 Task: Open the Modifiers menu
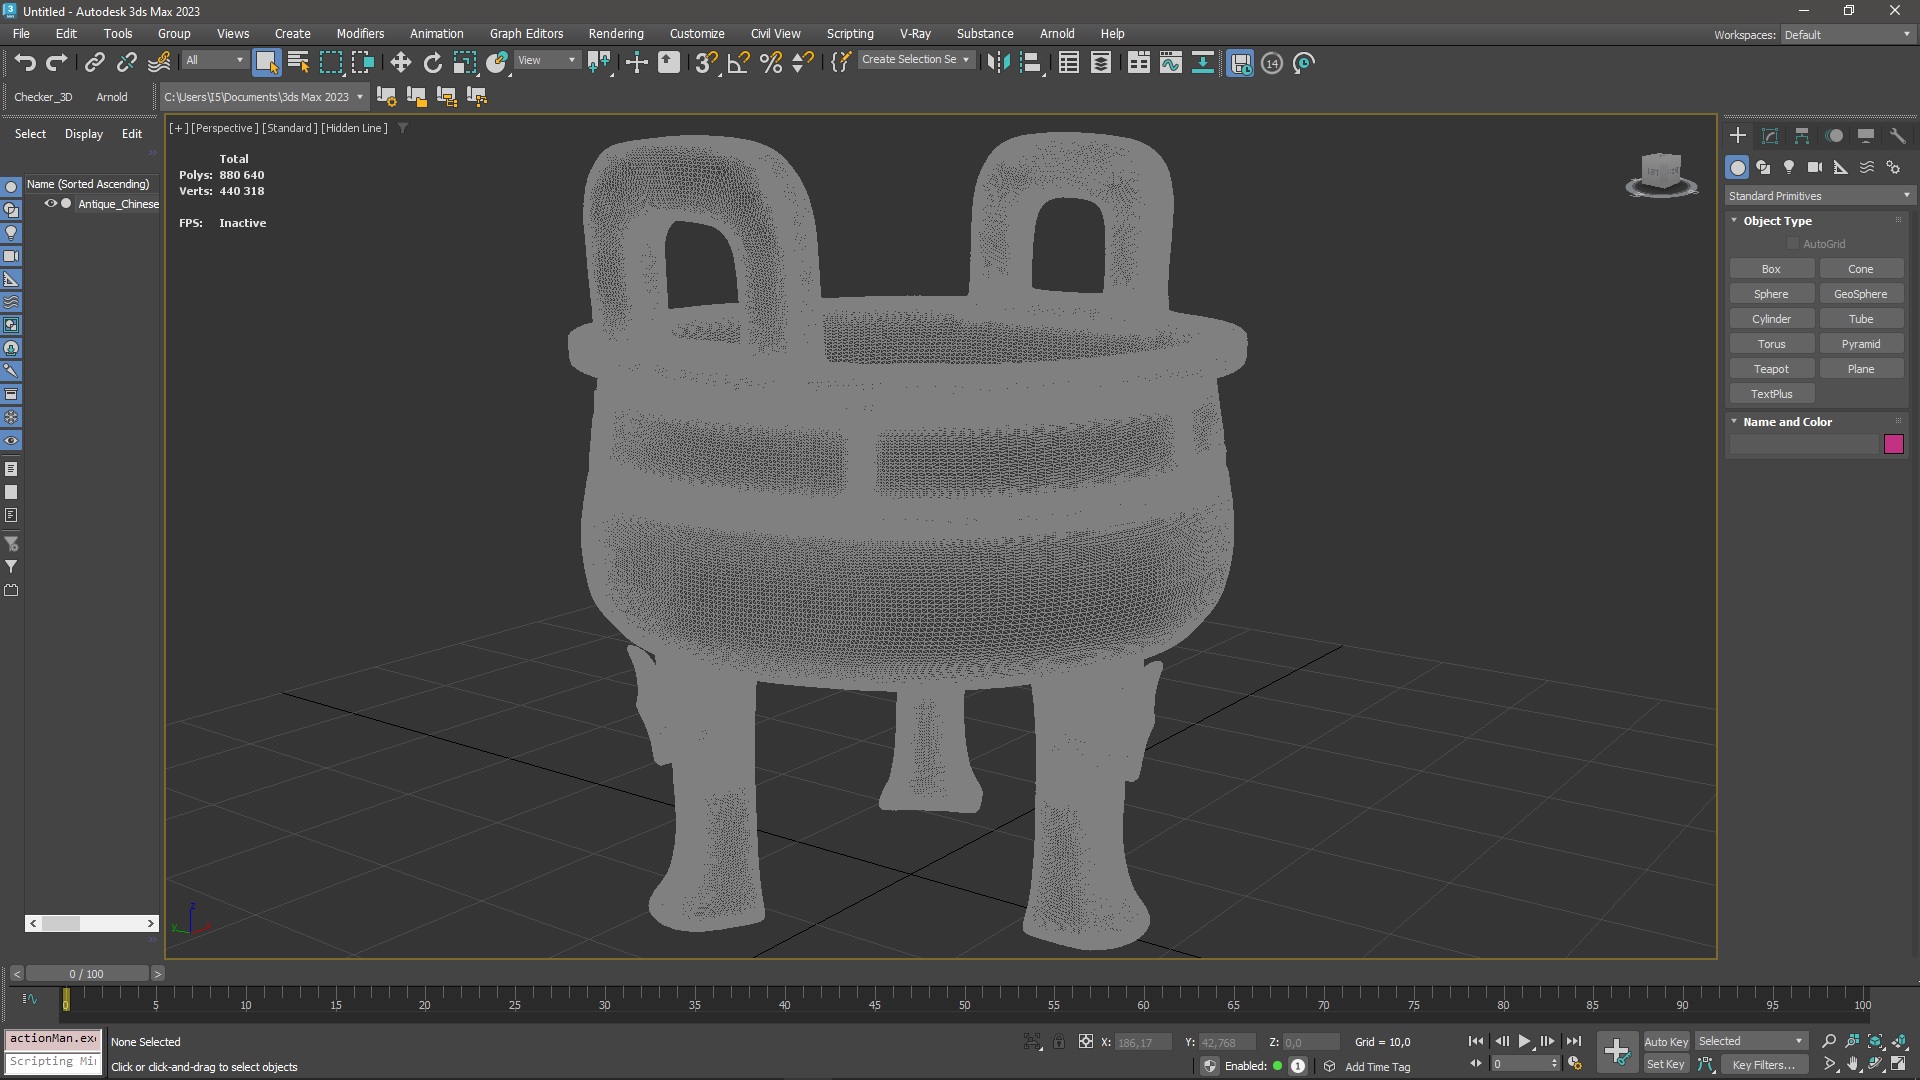(360, 33)
